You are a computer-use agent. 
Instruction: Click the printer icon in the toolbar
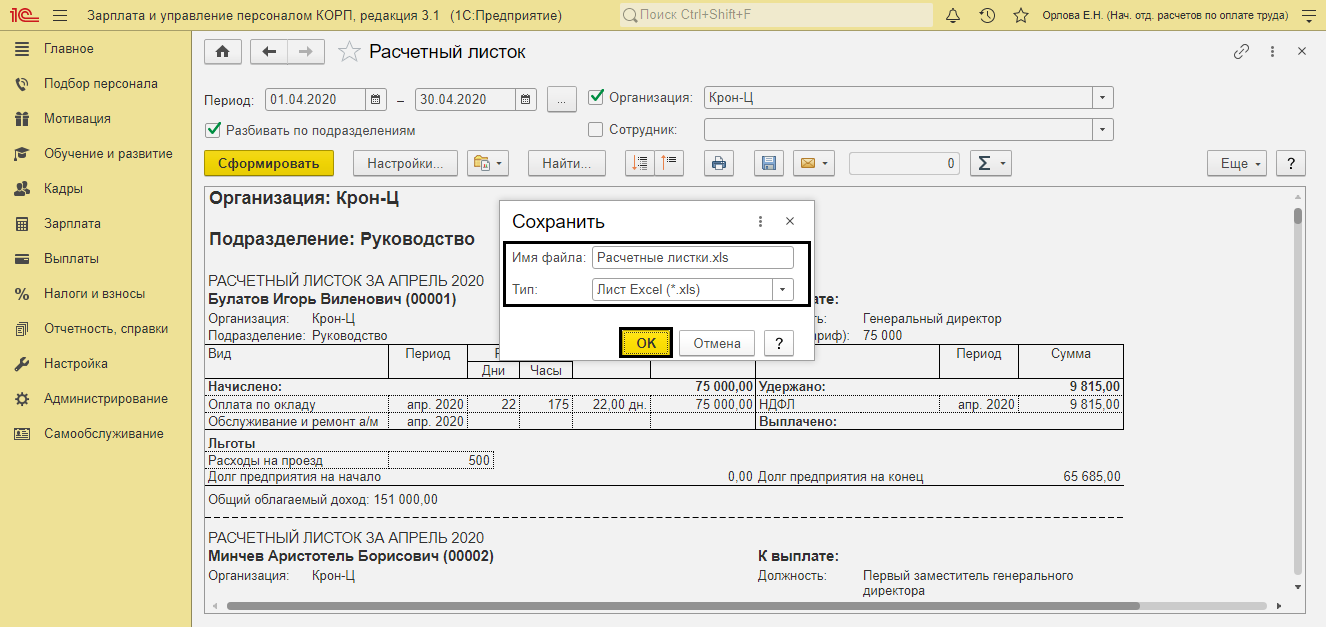pos(719,164)
